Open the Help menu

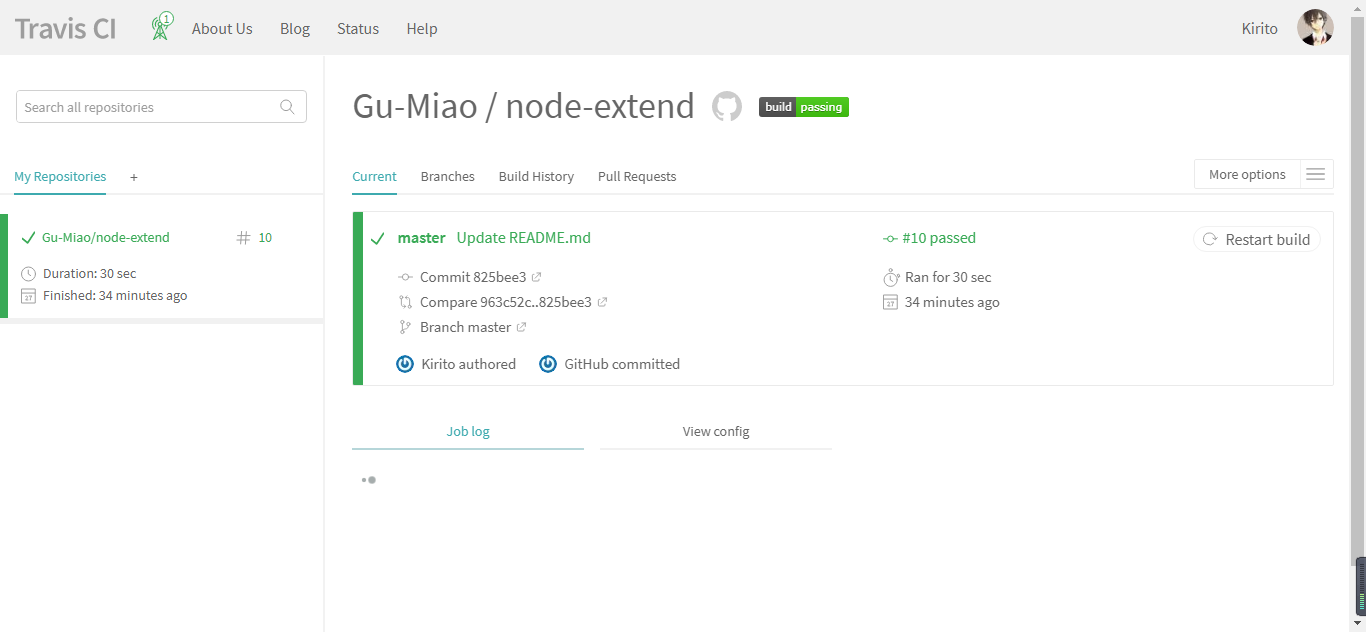[422, 28]
